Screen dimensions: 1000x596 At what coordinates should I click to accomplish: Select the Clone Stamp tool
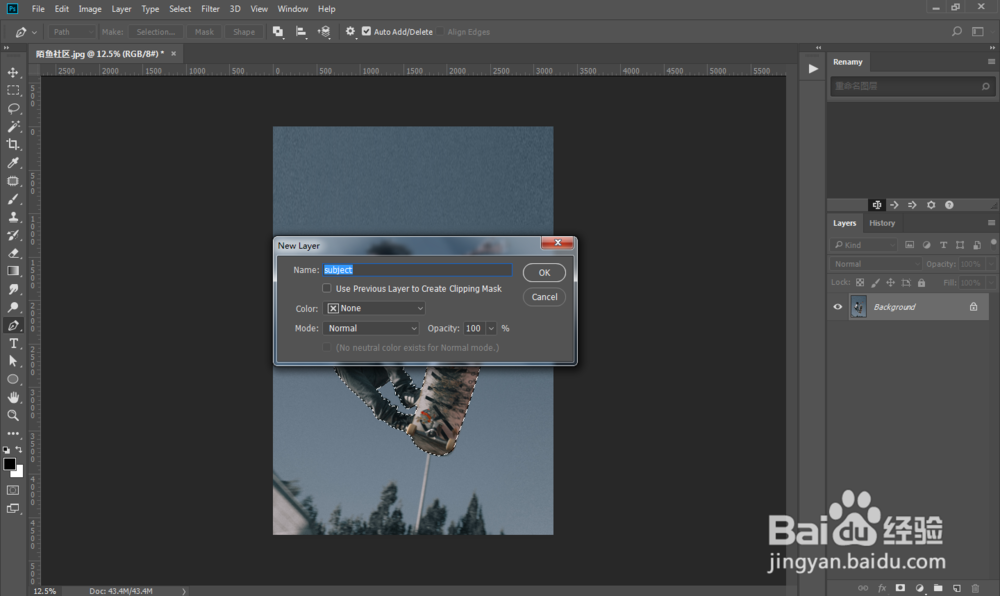13,217
